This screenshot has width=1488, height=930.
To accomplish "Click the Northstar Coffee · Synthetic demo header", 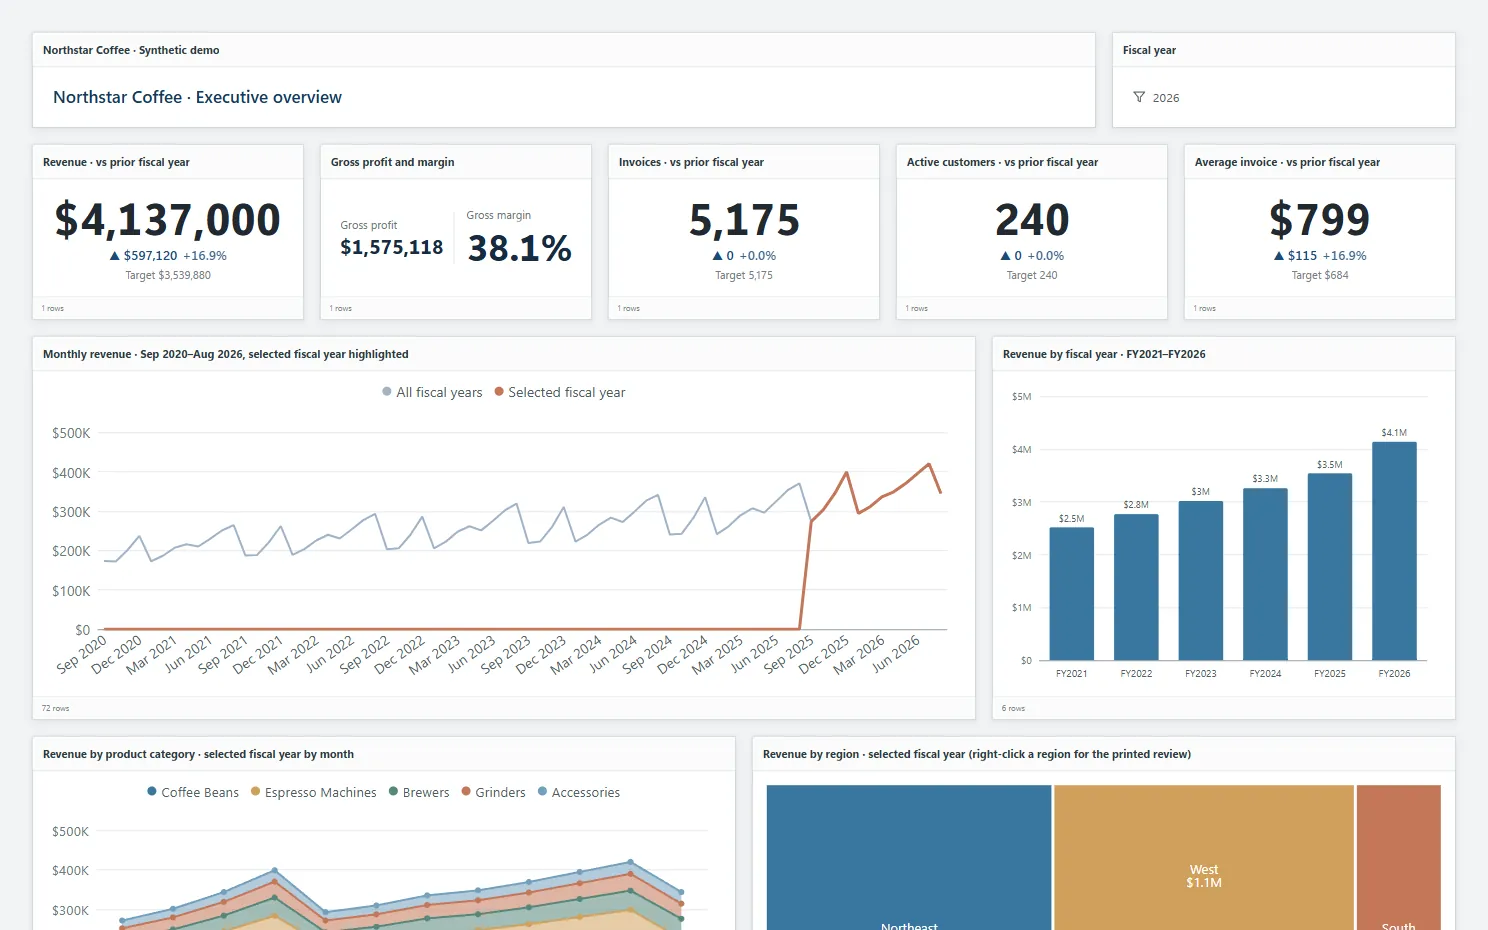I will pyautogui.click(x=131, y=50).
